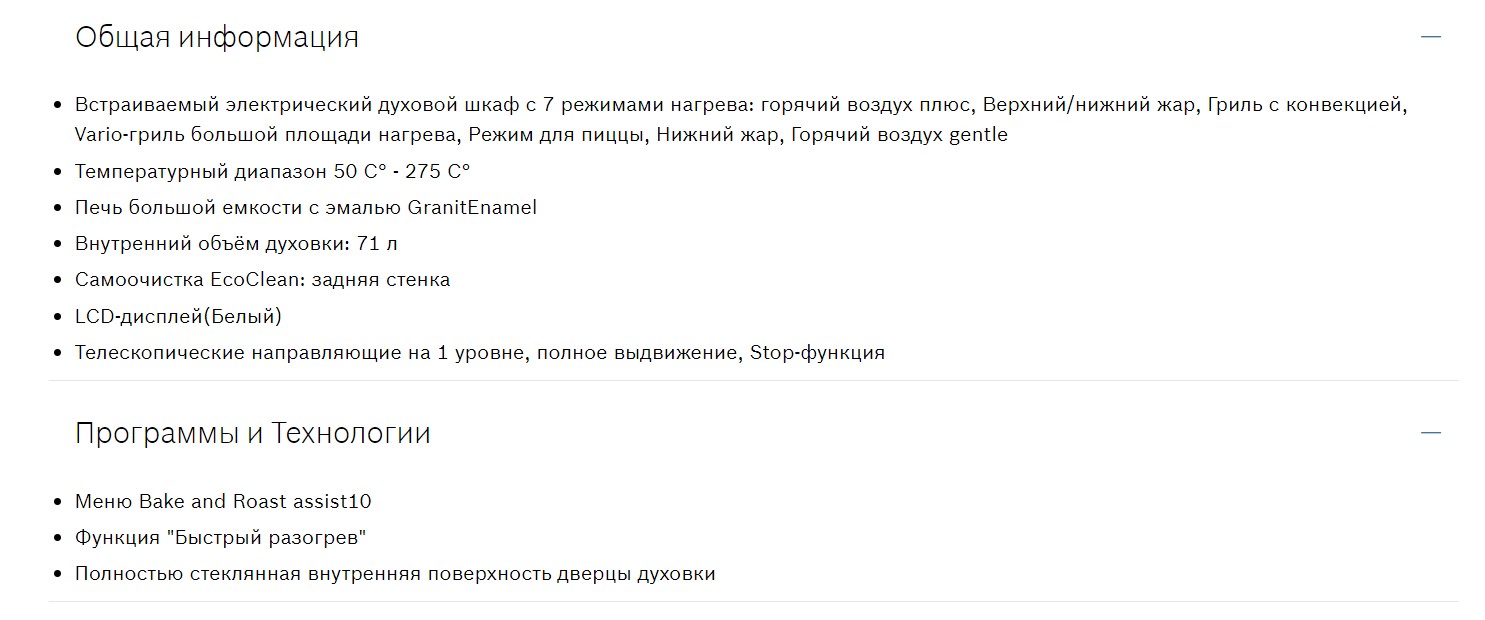Click the Полностью стеклянная внутренняя поверхность item
This screenshot has width=1485, height=620.
395,574
